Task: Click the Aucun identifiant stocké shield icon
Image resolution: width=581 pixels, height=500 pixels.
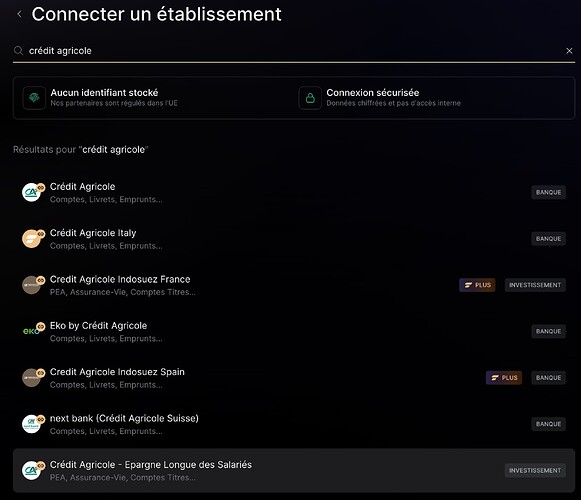Action: coord(34,98)
